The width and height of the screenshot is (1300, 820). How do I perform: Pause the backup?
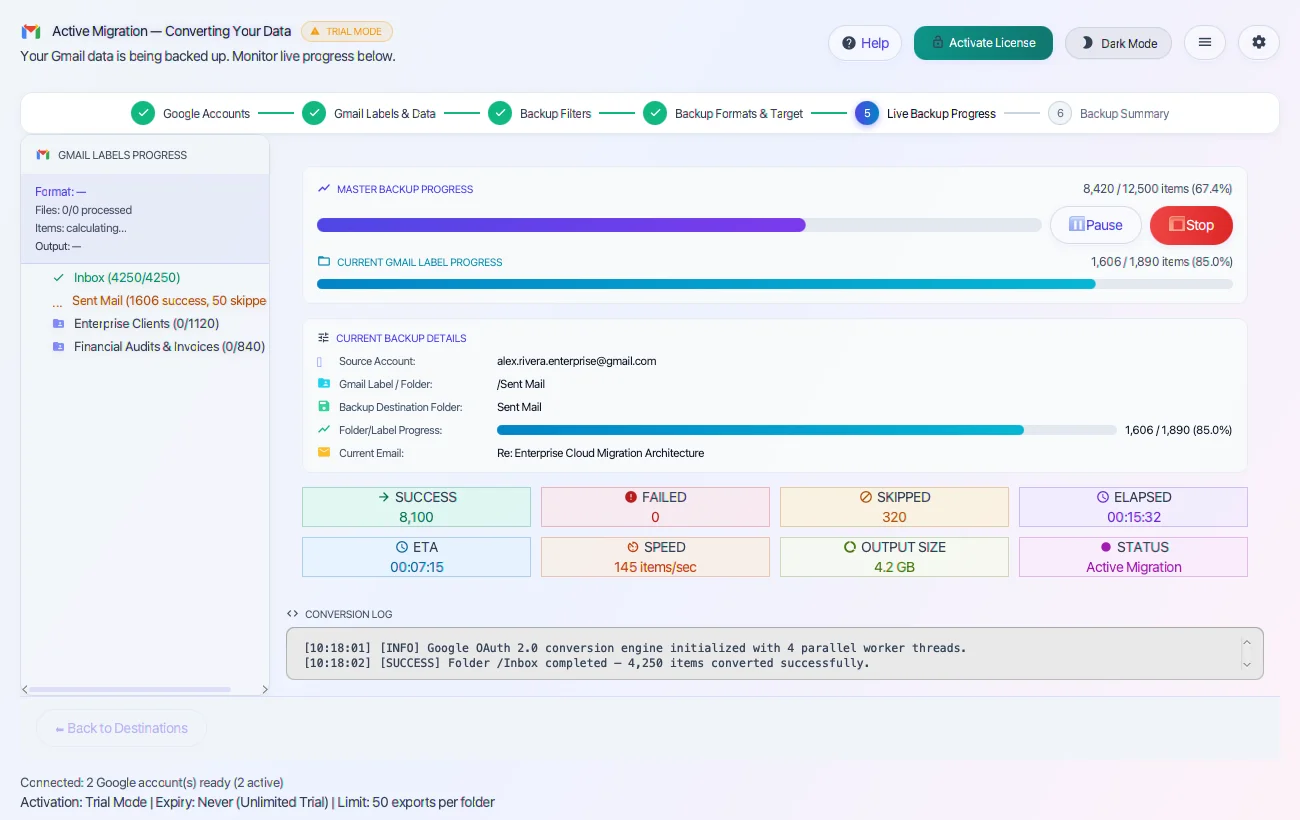(x=1096, y=225)
